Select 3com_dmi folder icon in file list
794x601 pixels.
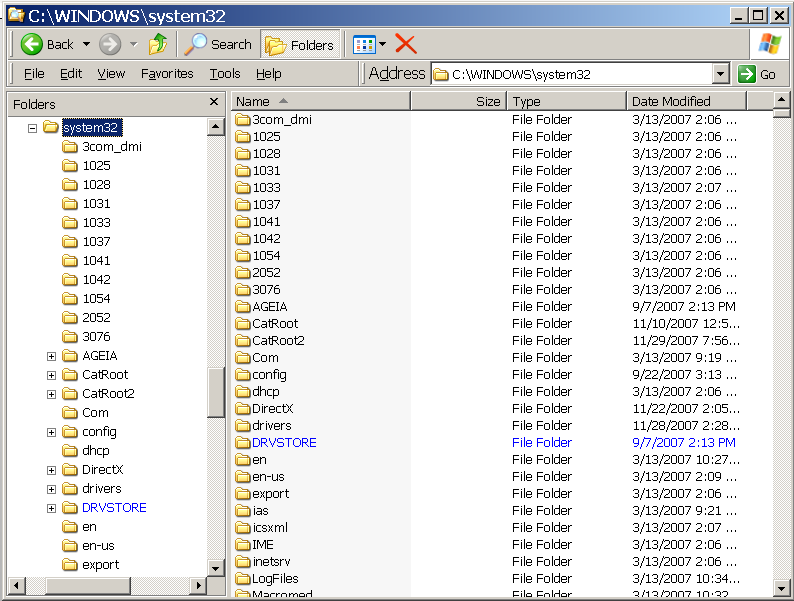[x=243, y=119]
